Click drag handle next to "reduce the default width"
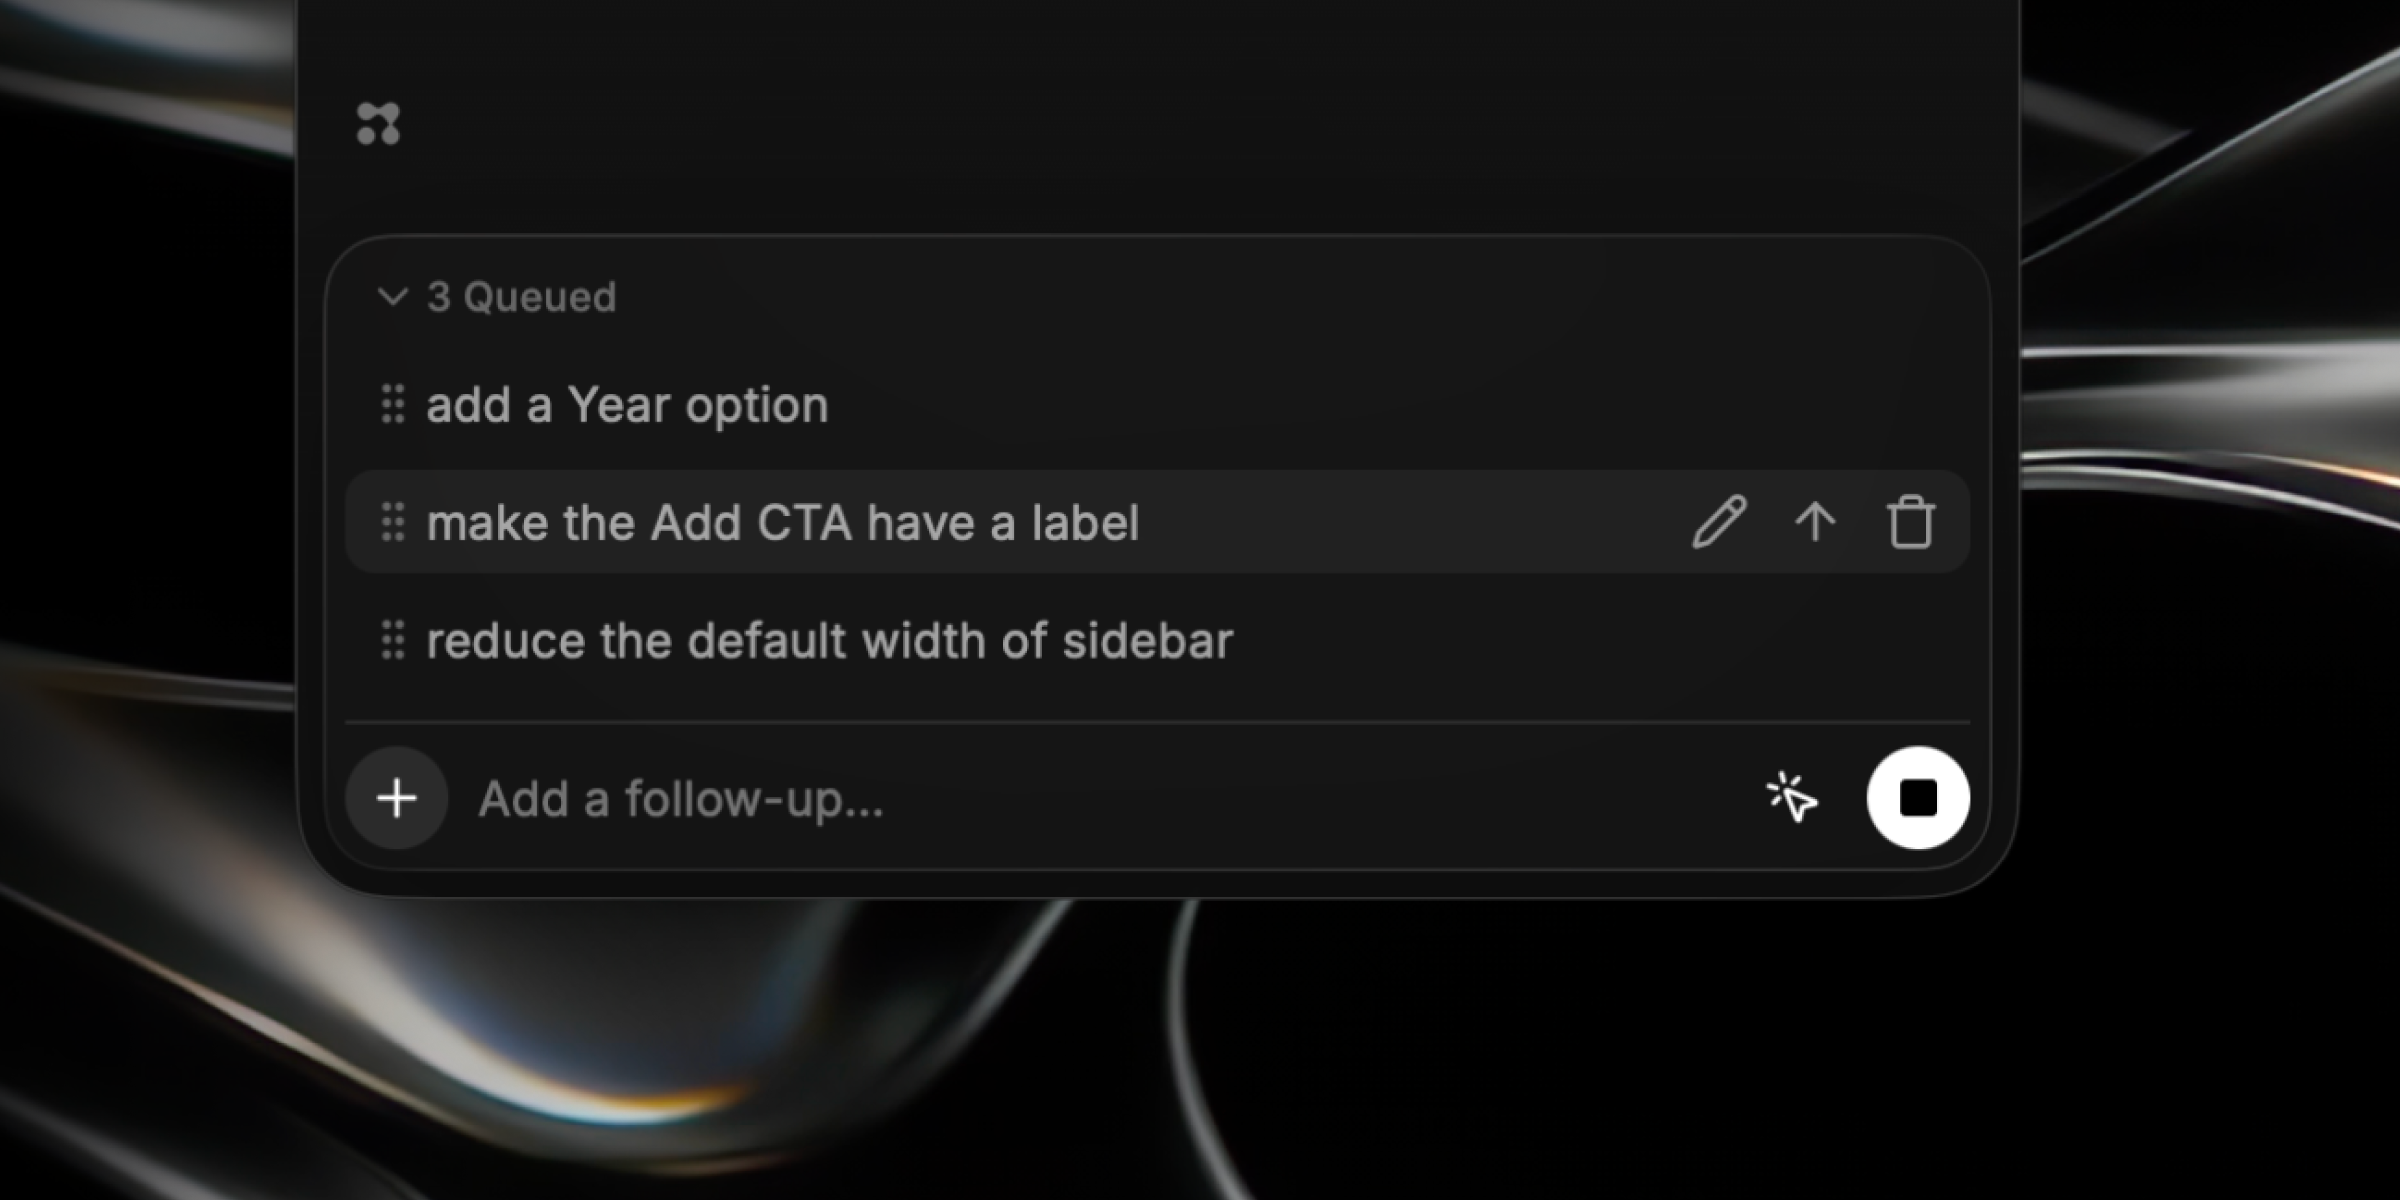The width and height of the screenshot is (2400, 1200). click(393, 640)
